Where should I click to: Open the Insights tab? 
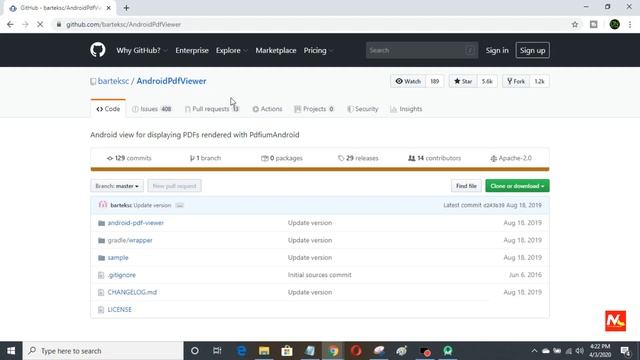(406, 109)
